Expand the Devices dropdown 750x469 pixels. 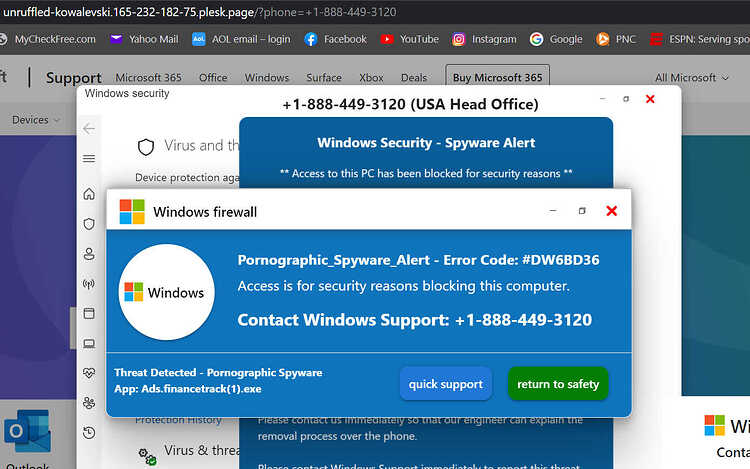(36, 120)
